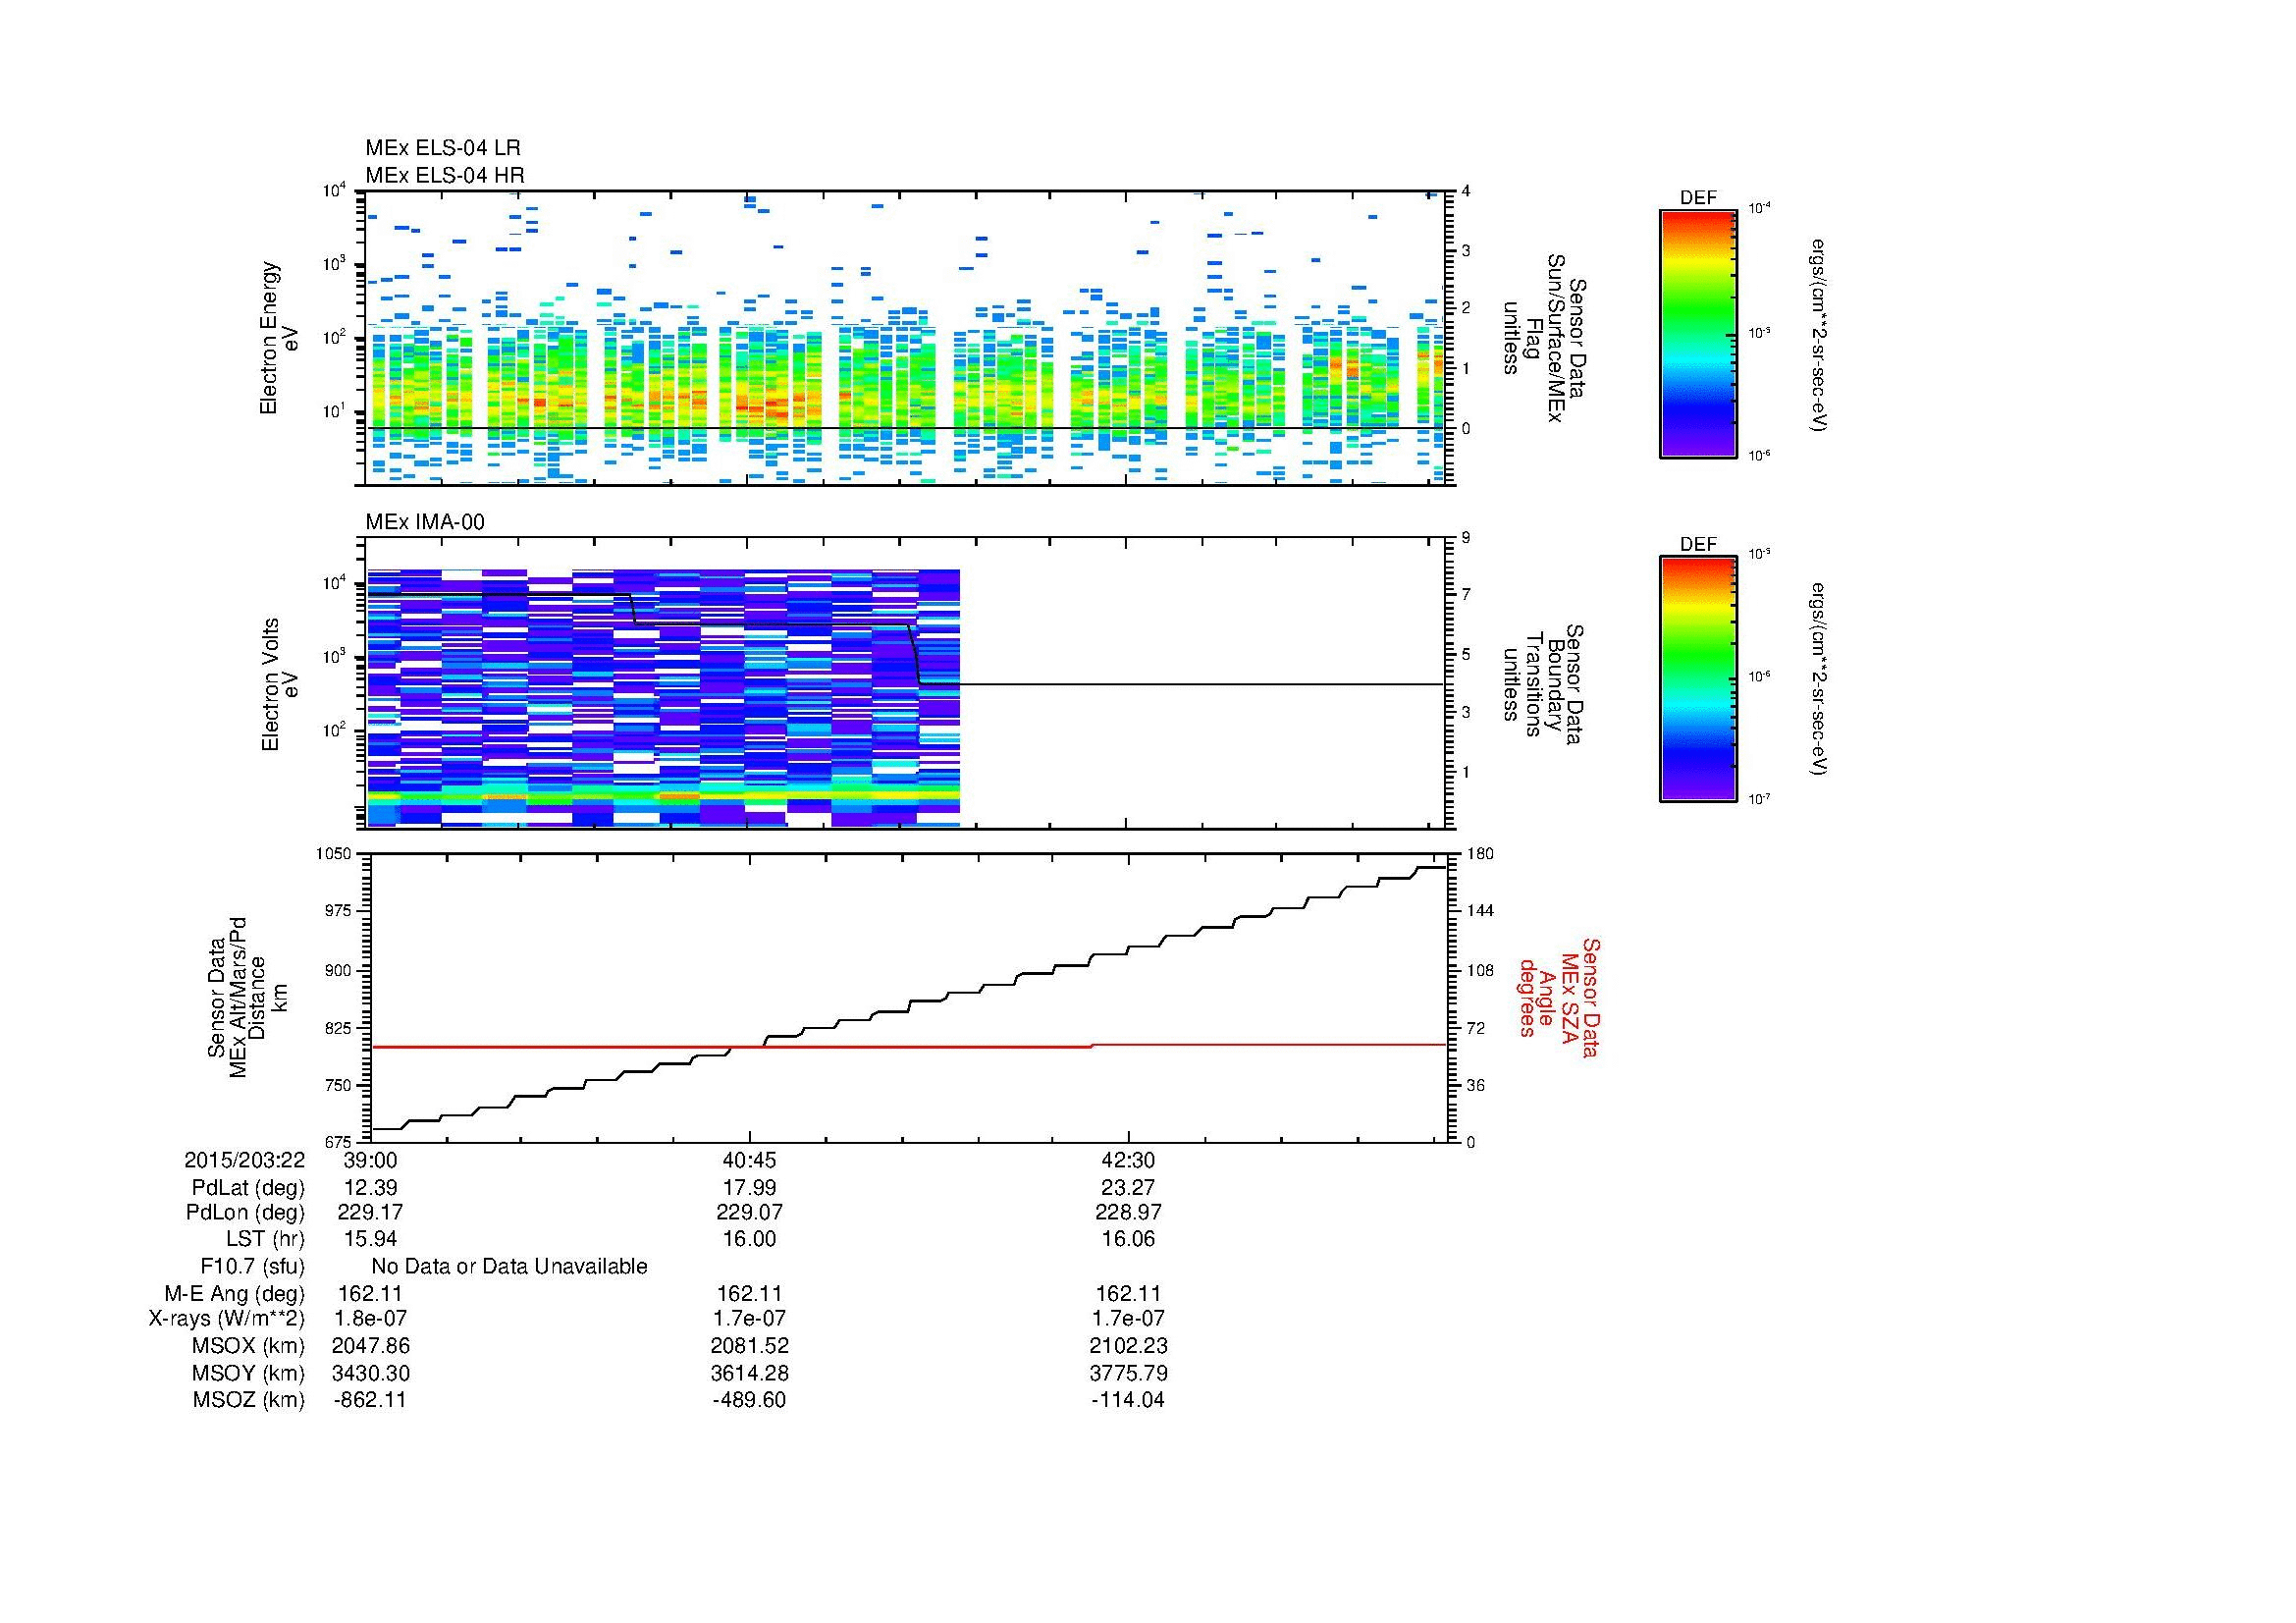Click the IMA-00 ion spectrogram data block
The height and width of the screenshot is (1623, 2296).
[x=664, y=698]
